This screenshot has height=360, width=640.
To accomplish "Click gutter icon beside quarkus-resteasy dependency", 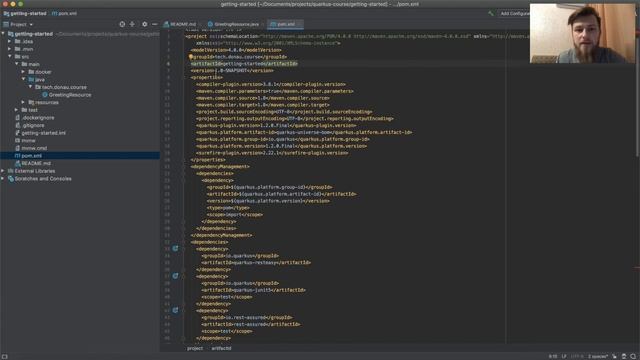I will 175,249.
